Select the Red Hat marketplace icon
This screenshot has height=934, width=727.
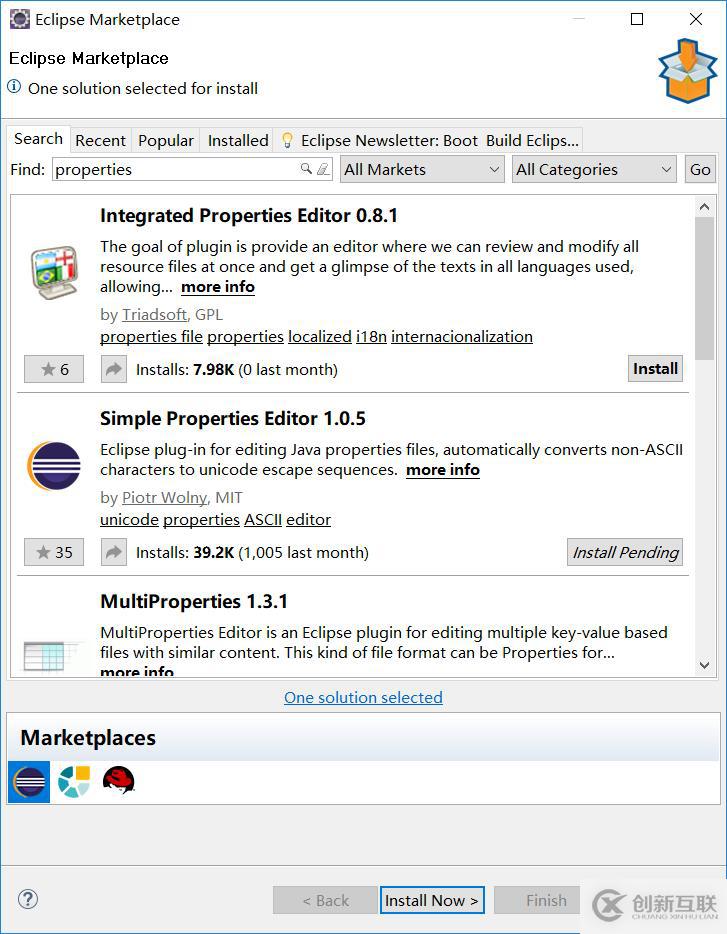click(x=119, y=780)
